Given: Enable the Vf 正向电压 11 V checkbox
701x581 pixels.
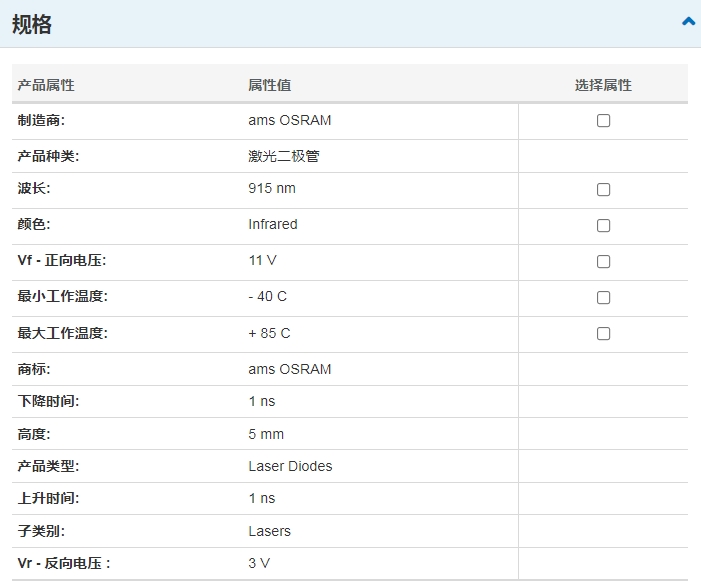Looking at the screenshot, I should click(603, 261).
